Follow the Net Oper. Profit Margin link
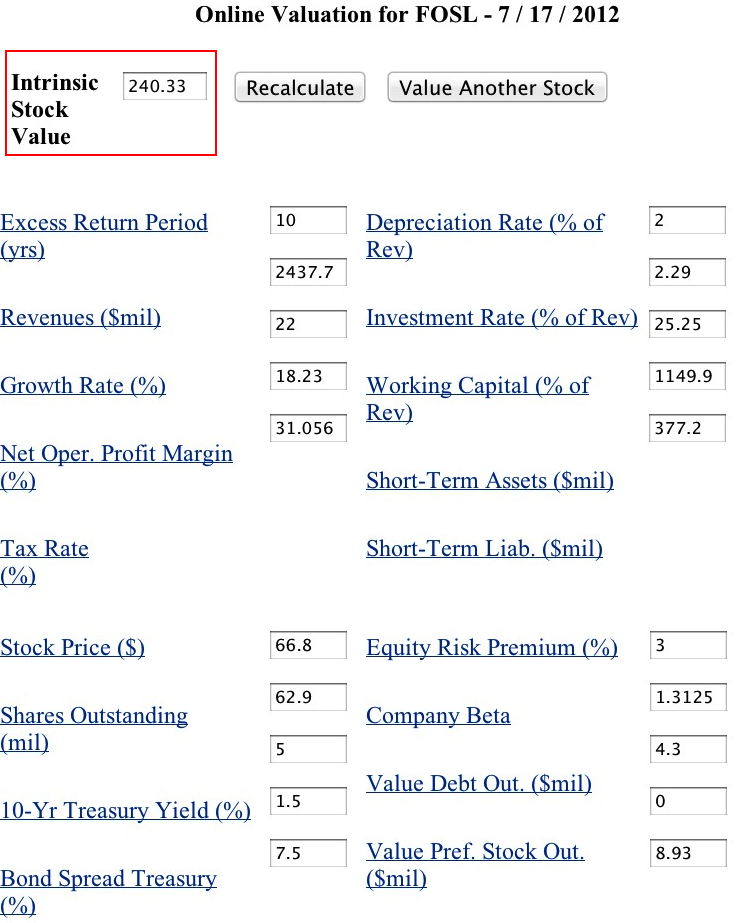737x923 pixels. click(x=116, y=454)
